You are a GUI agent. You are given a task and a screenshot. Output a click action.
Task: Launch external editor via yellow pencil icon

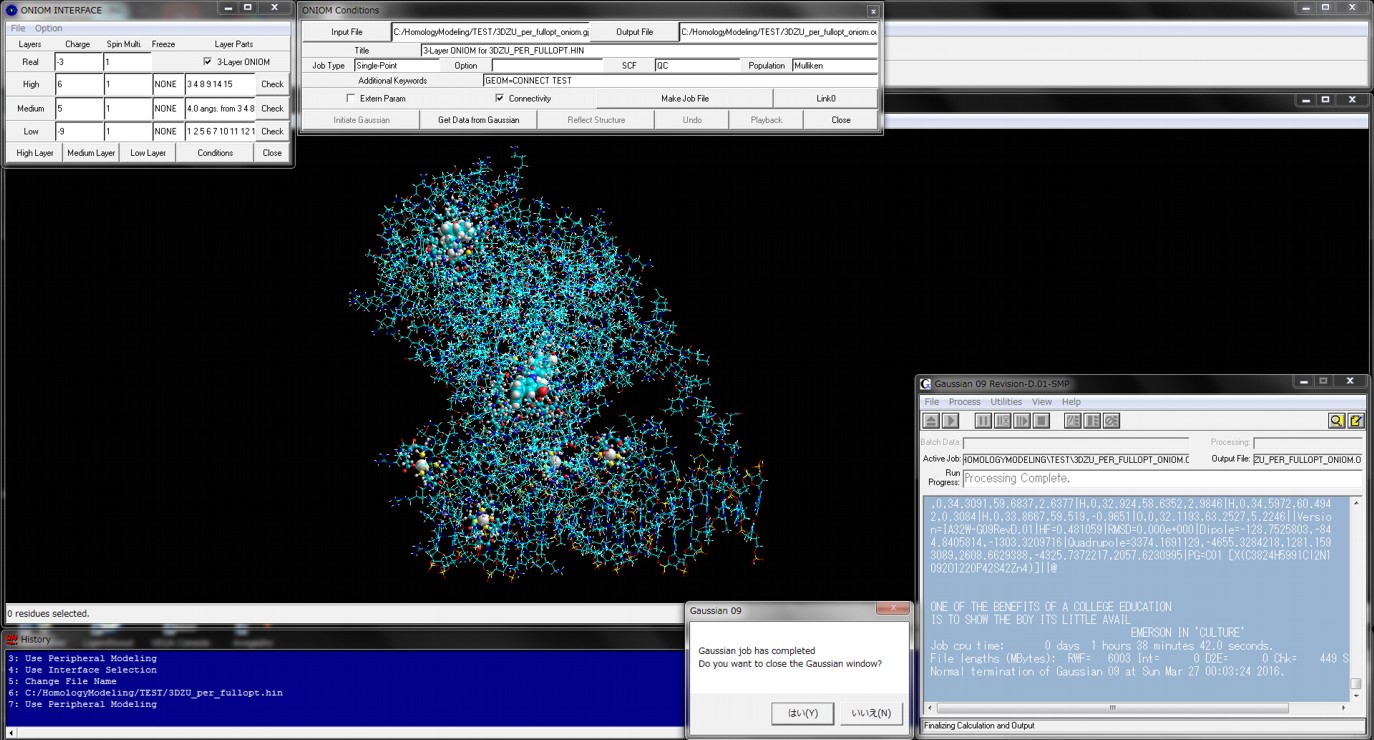click(x=1356, y=421)
